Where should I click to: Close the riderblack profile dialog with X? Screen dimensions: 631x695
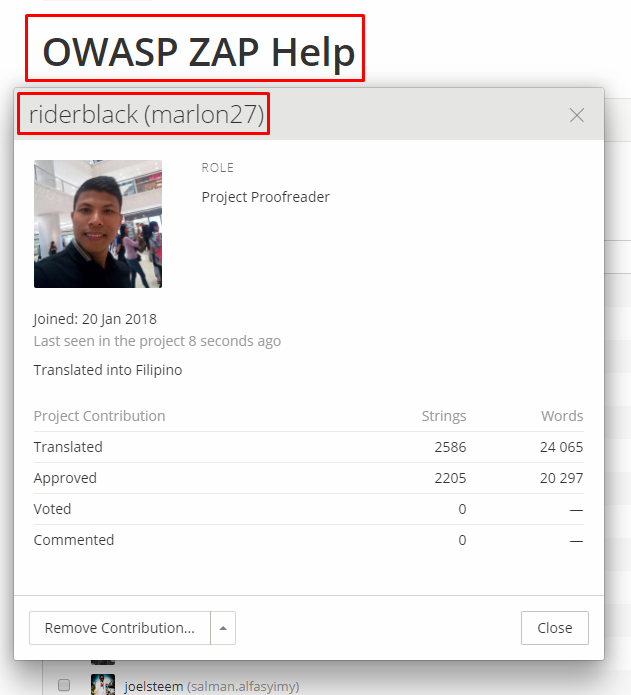coord(576,115)
